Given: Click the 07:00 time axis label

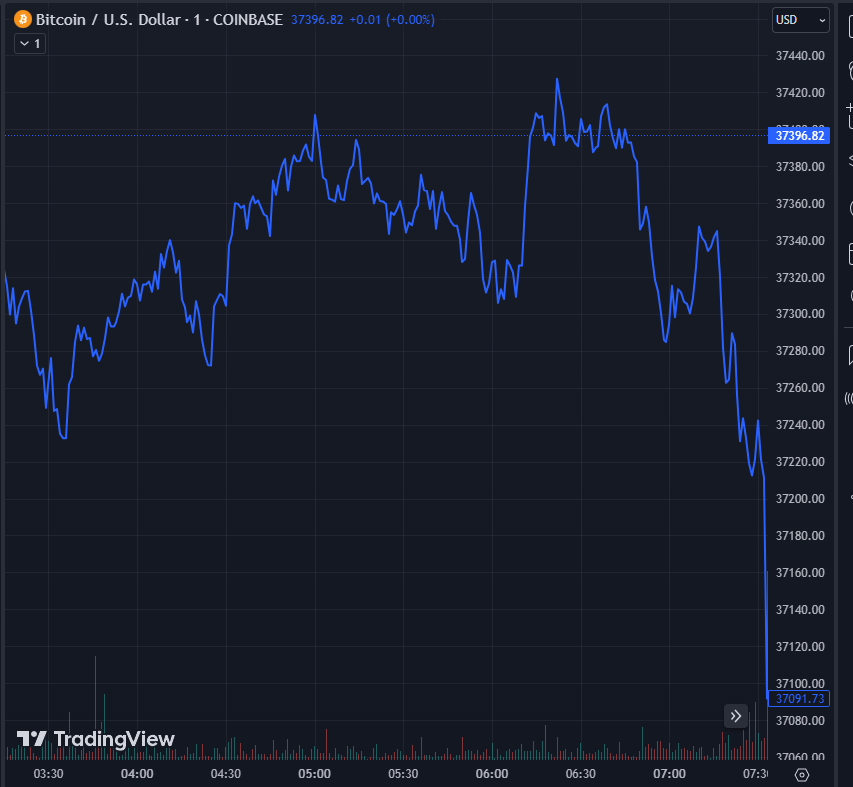Looking at the screenshot, I should click(x=669, y=774).
